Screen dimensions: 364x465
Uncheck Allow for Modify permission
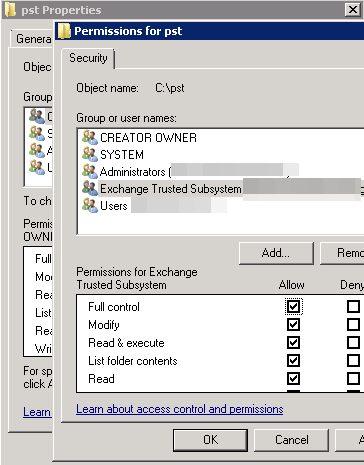click(293, 324)
